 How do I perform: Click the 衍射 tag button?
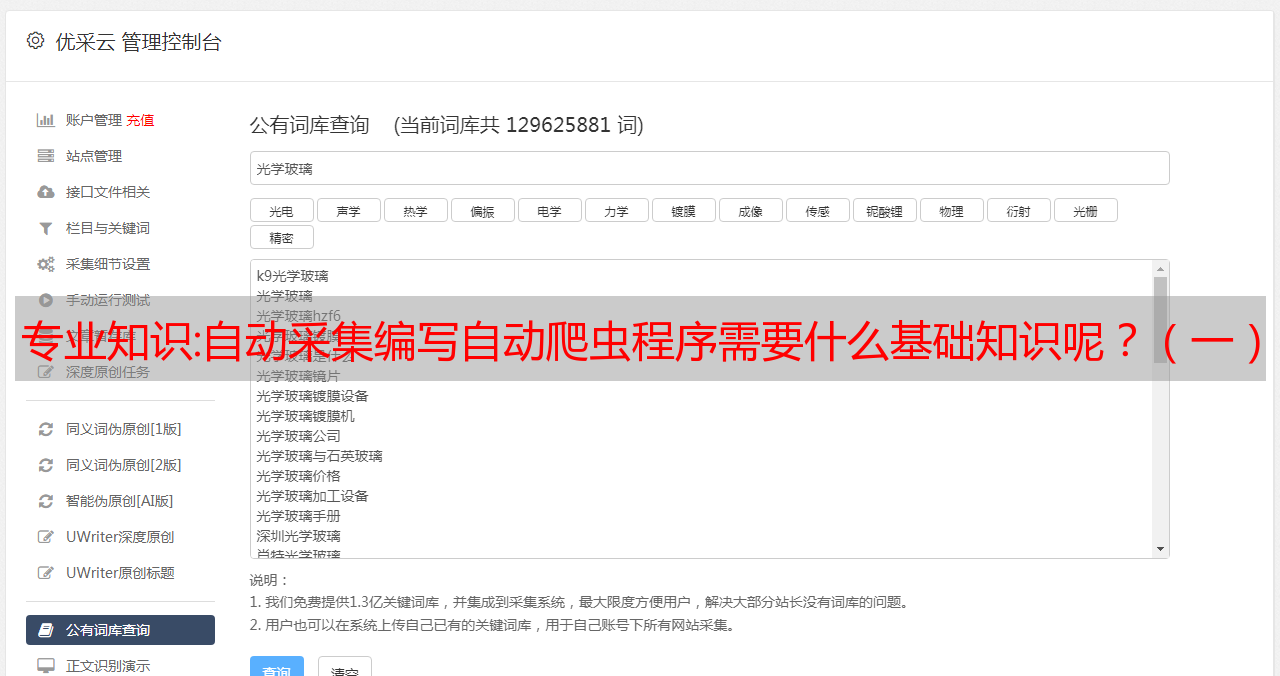coord(1018,210)
